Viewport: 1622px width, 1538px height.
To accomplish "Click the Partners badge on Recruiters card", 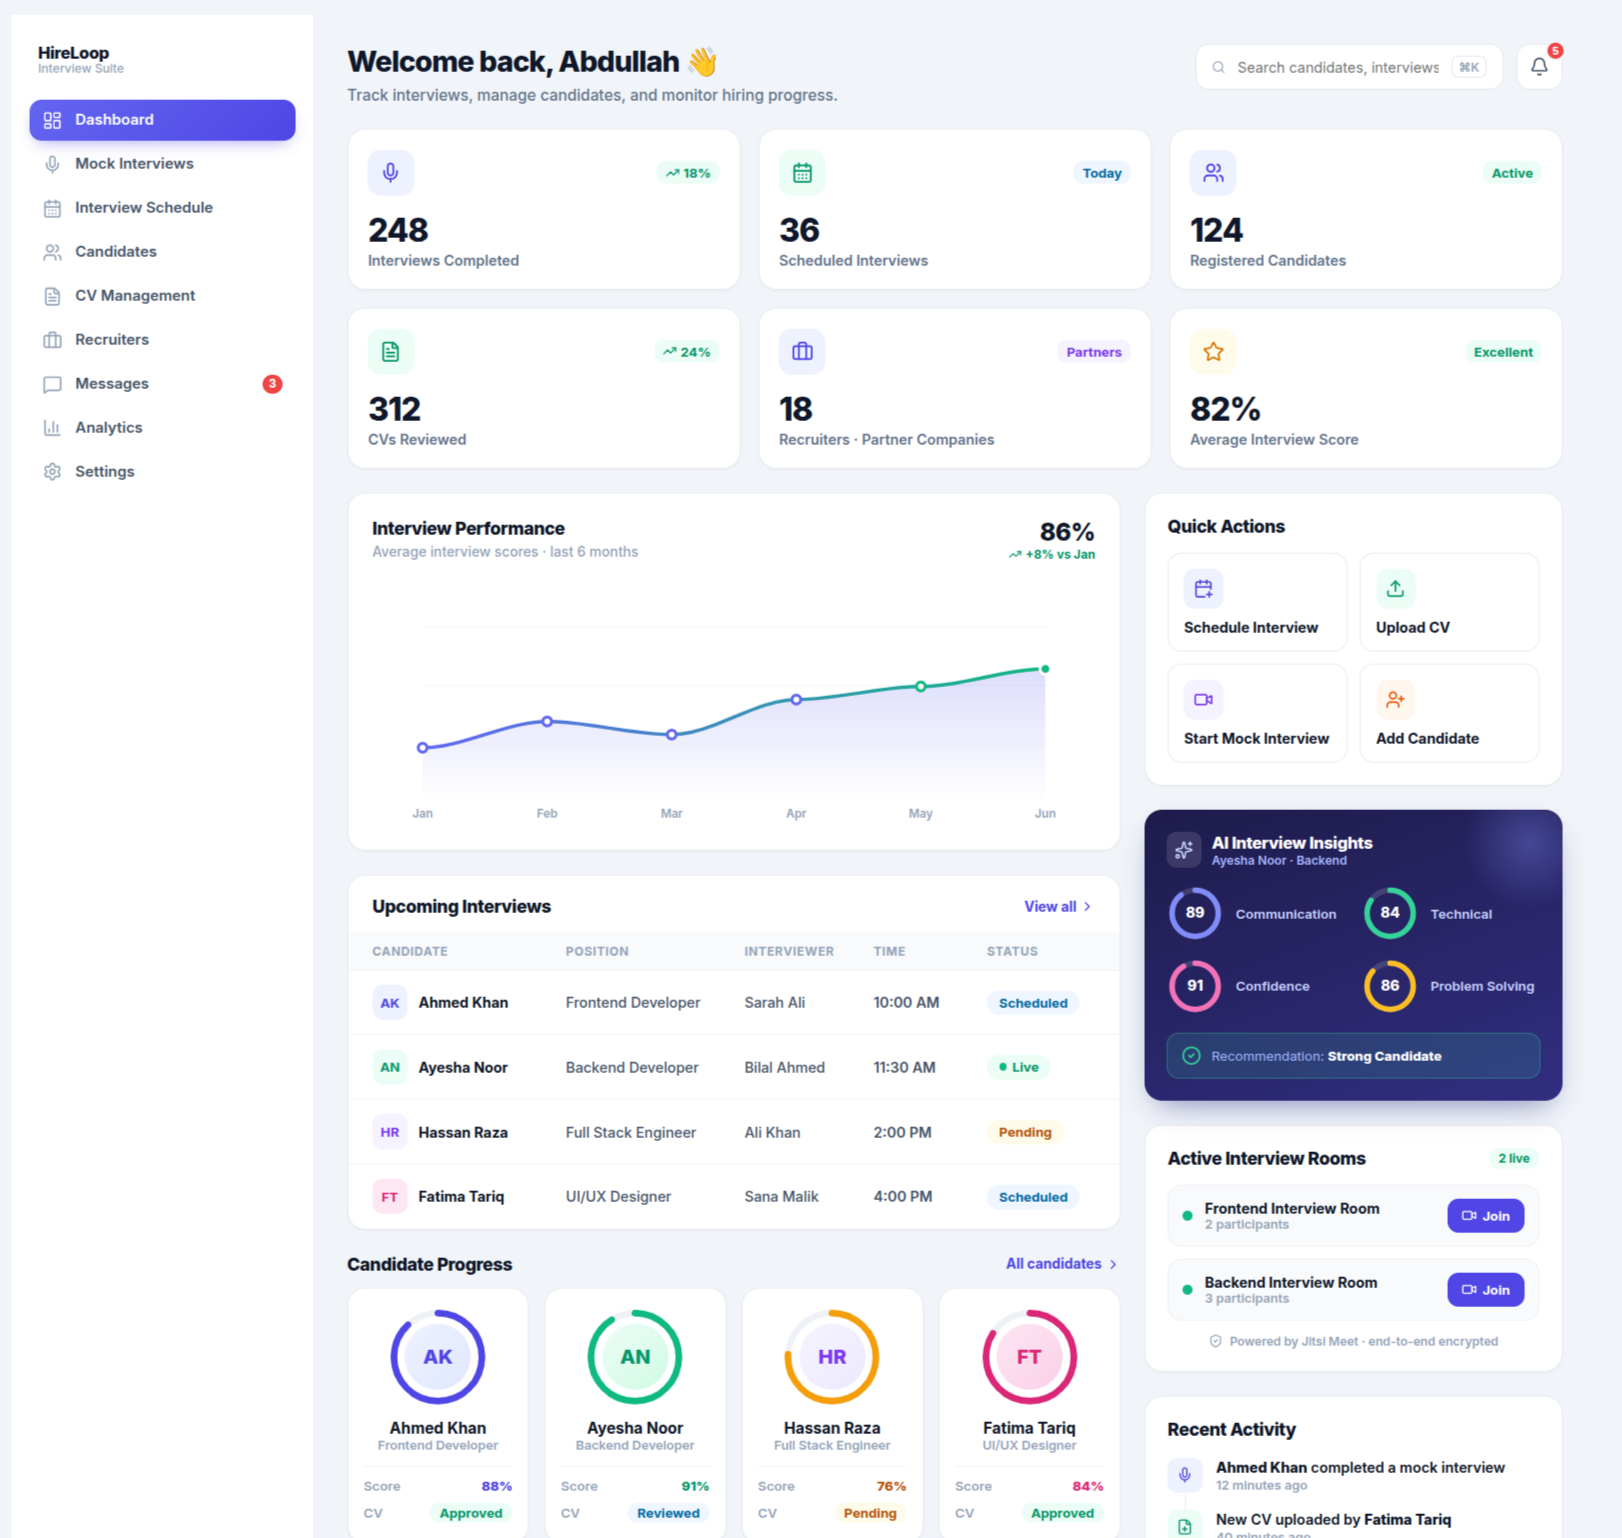I will click(1094, 352).
